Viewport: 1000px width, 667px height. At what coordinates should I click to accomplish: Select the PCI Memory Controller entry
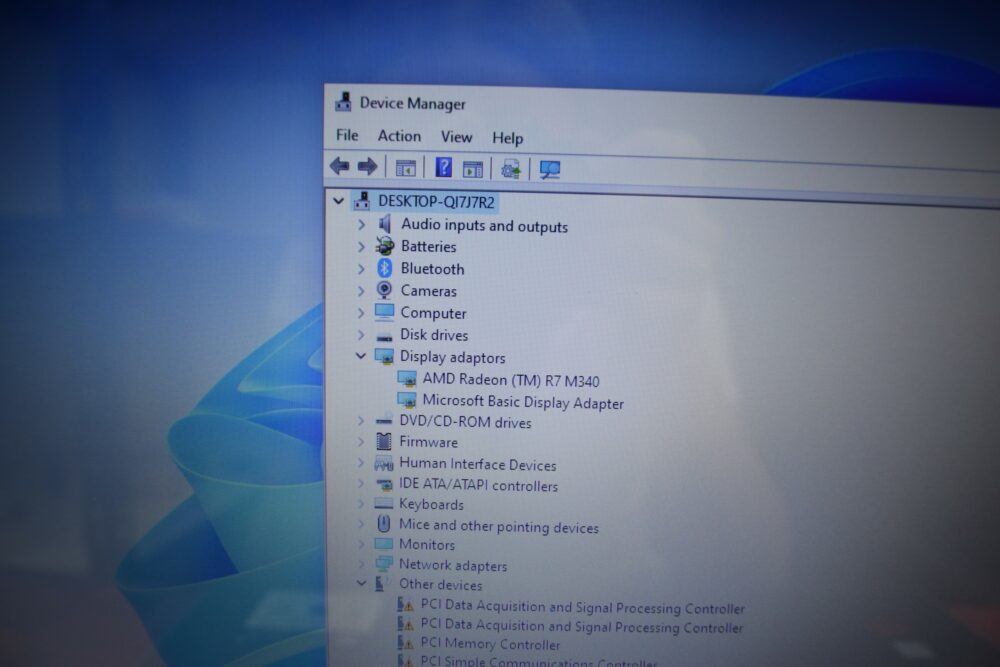(490, 644)
